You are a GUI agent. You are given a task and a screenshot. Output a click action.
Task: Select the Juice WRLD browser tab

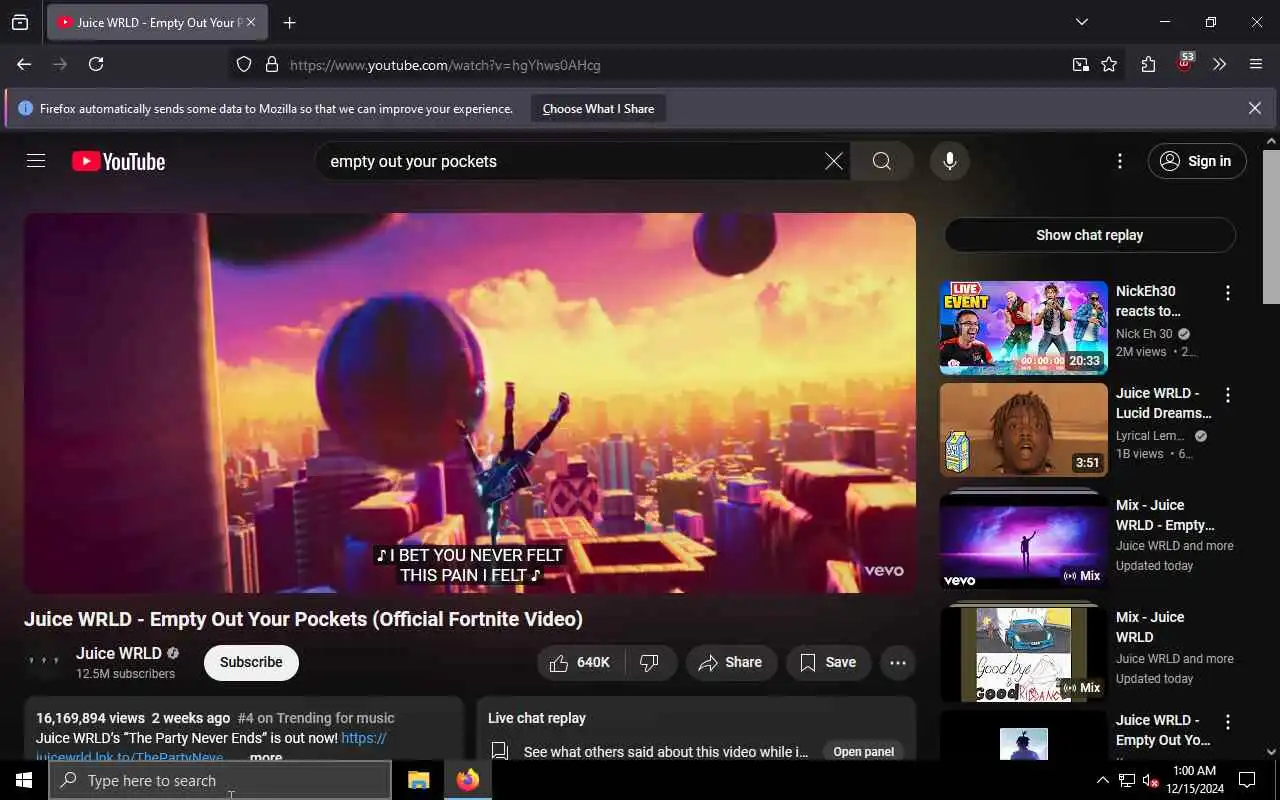pos(155,22)
